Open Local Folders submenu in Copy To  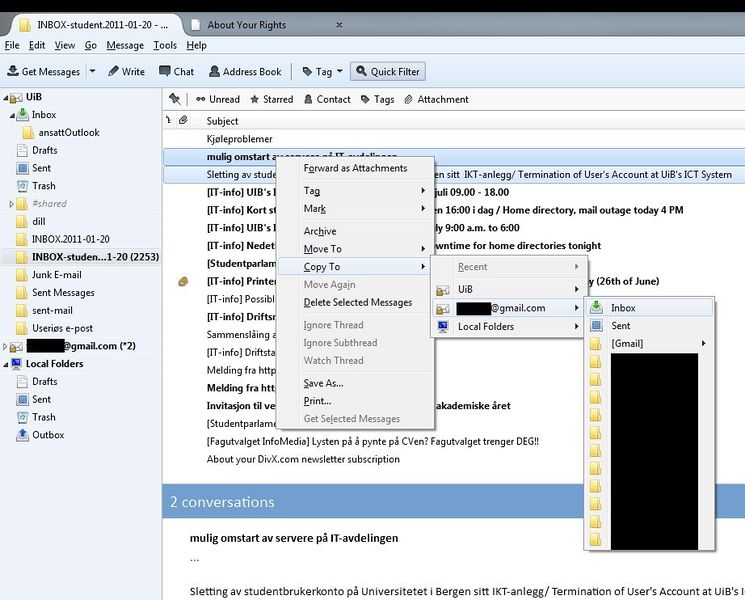click(509, 326)
